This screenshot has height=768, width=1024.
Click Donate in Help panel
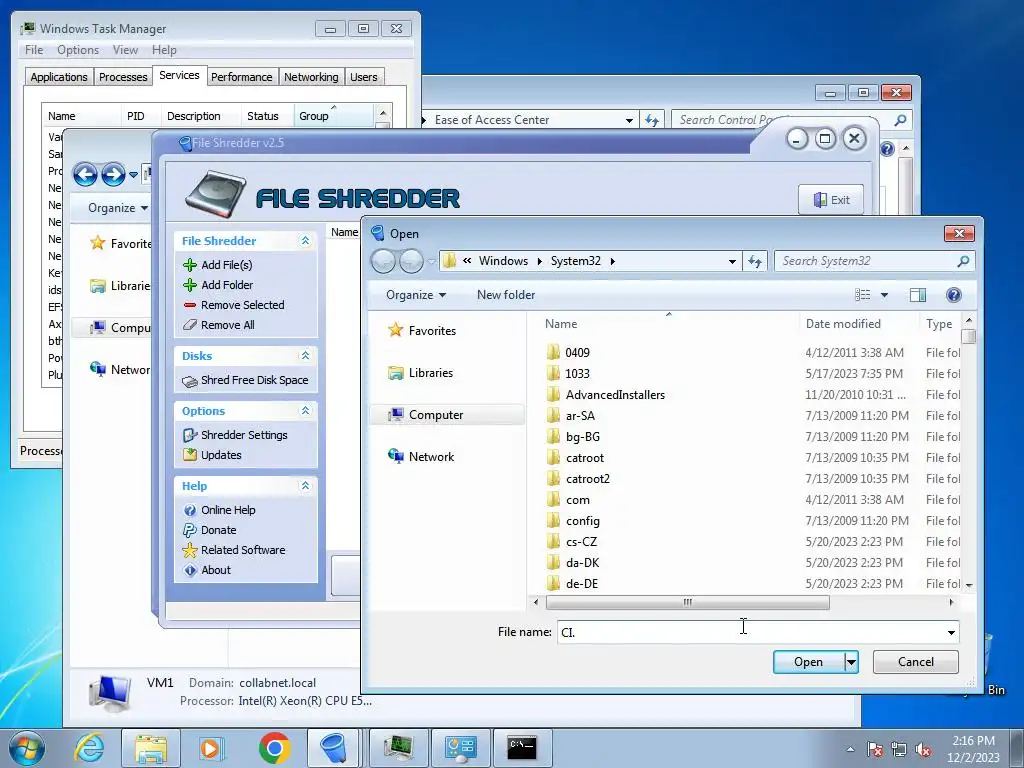[218, 530]
